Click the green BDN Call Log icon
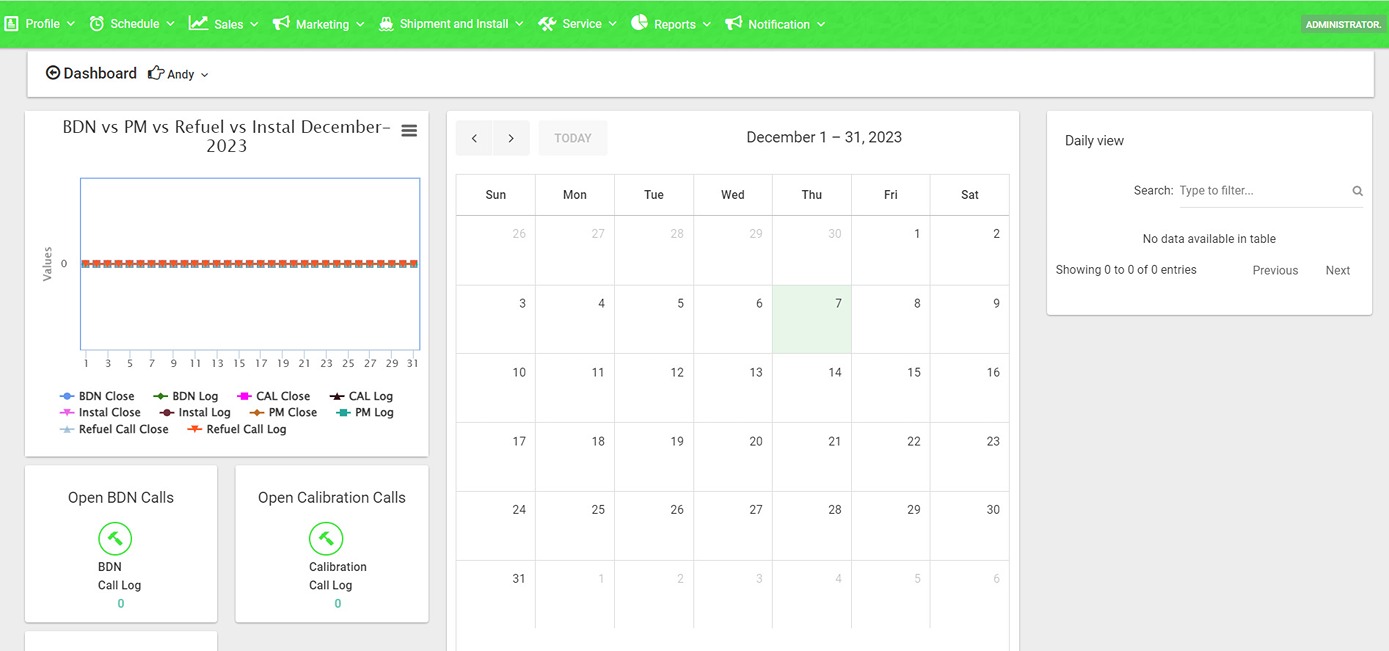1389x651 pixels. coord(115,538)
